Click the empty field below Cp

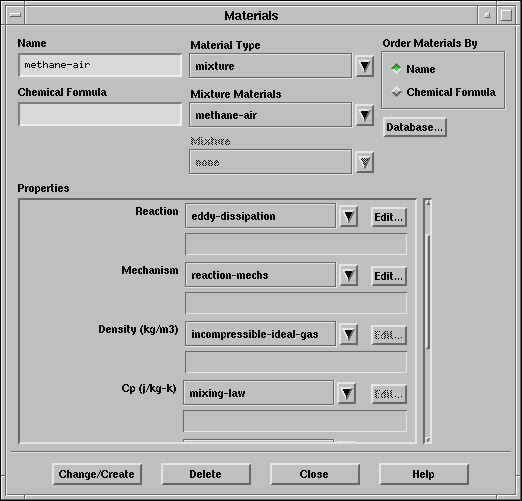click(295, 421)
